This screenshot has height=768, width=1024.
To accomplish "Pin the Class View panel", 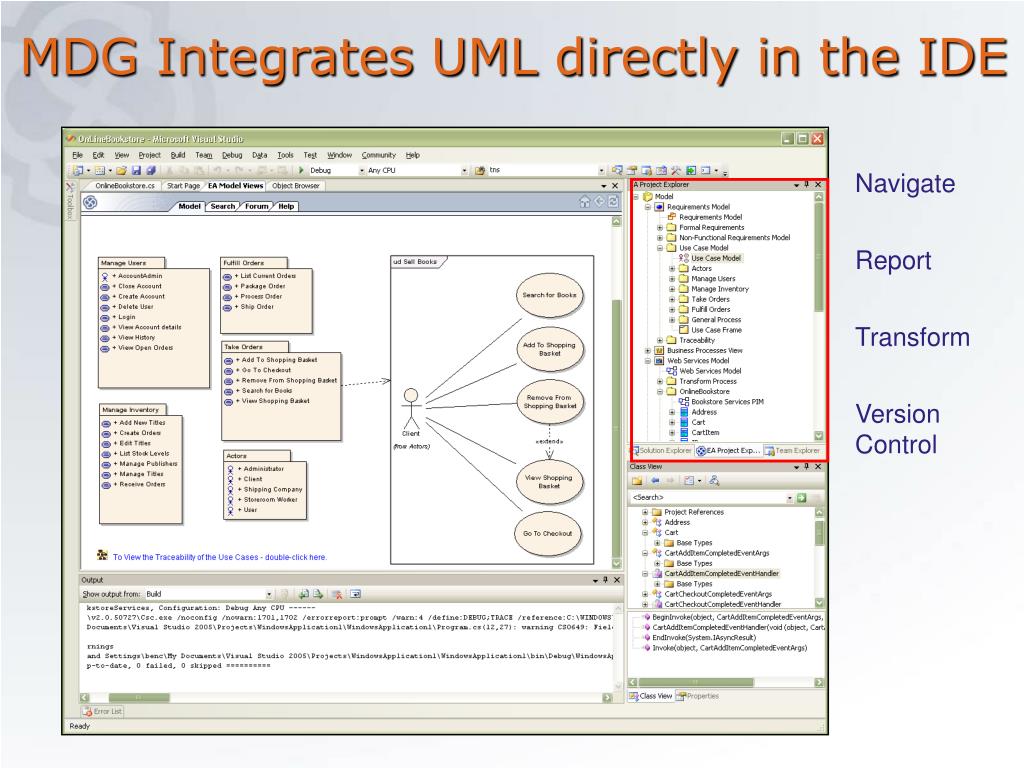I will 807,467.
